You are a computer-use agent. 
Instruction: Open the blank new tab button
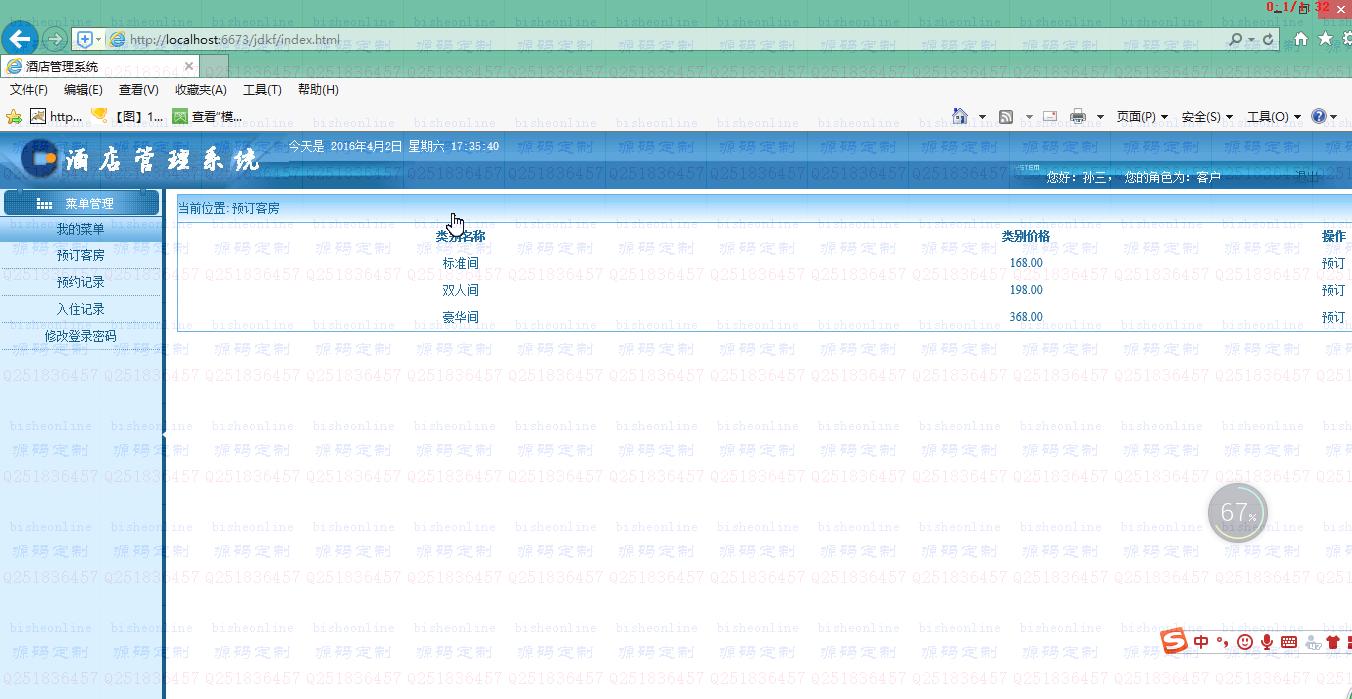(x=214, y=66)
